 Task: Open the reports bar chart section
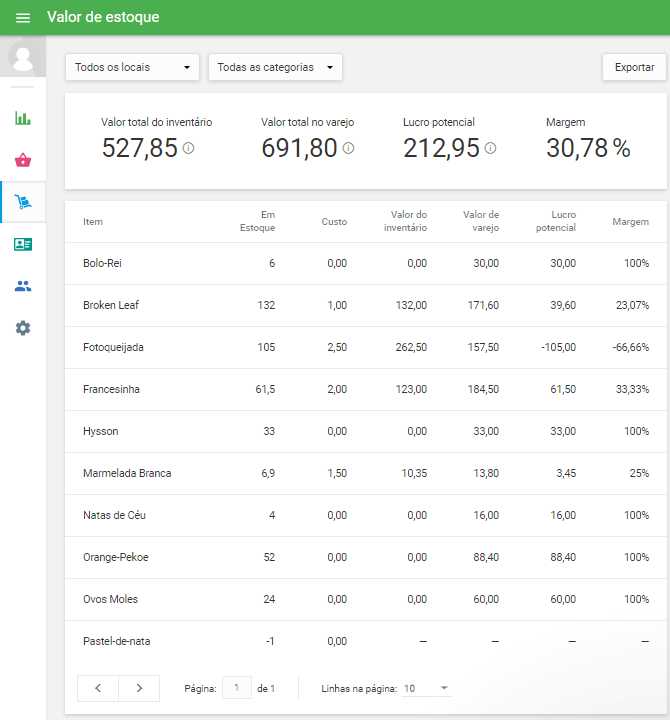pos(22,118)
